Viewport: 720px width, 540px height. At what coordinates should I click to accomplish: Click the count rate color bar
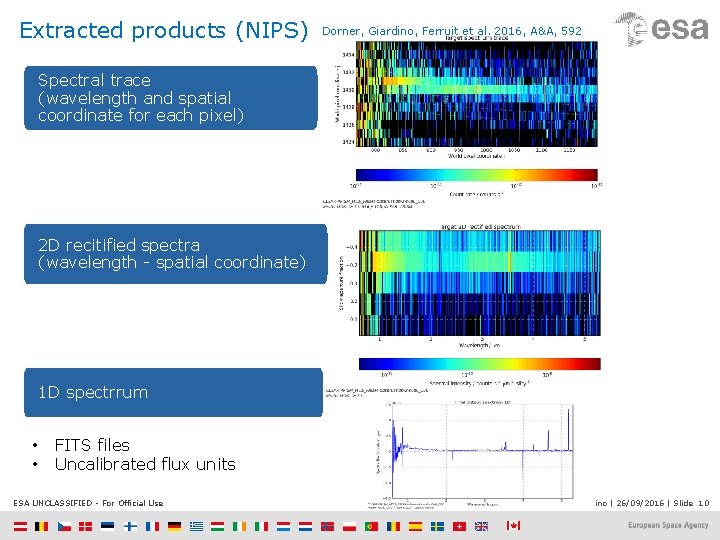tap(477, 174)
